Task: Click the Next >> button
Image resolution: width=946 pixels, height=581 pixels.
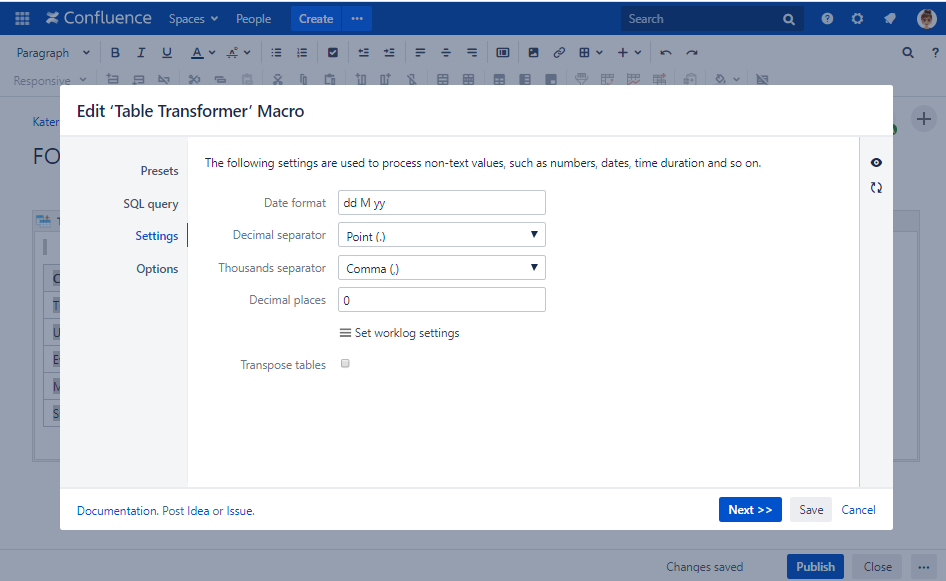Action: (750, 509)
